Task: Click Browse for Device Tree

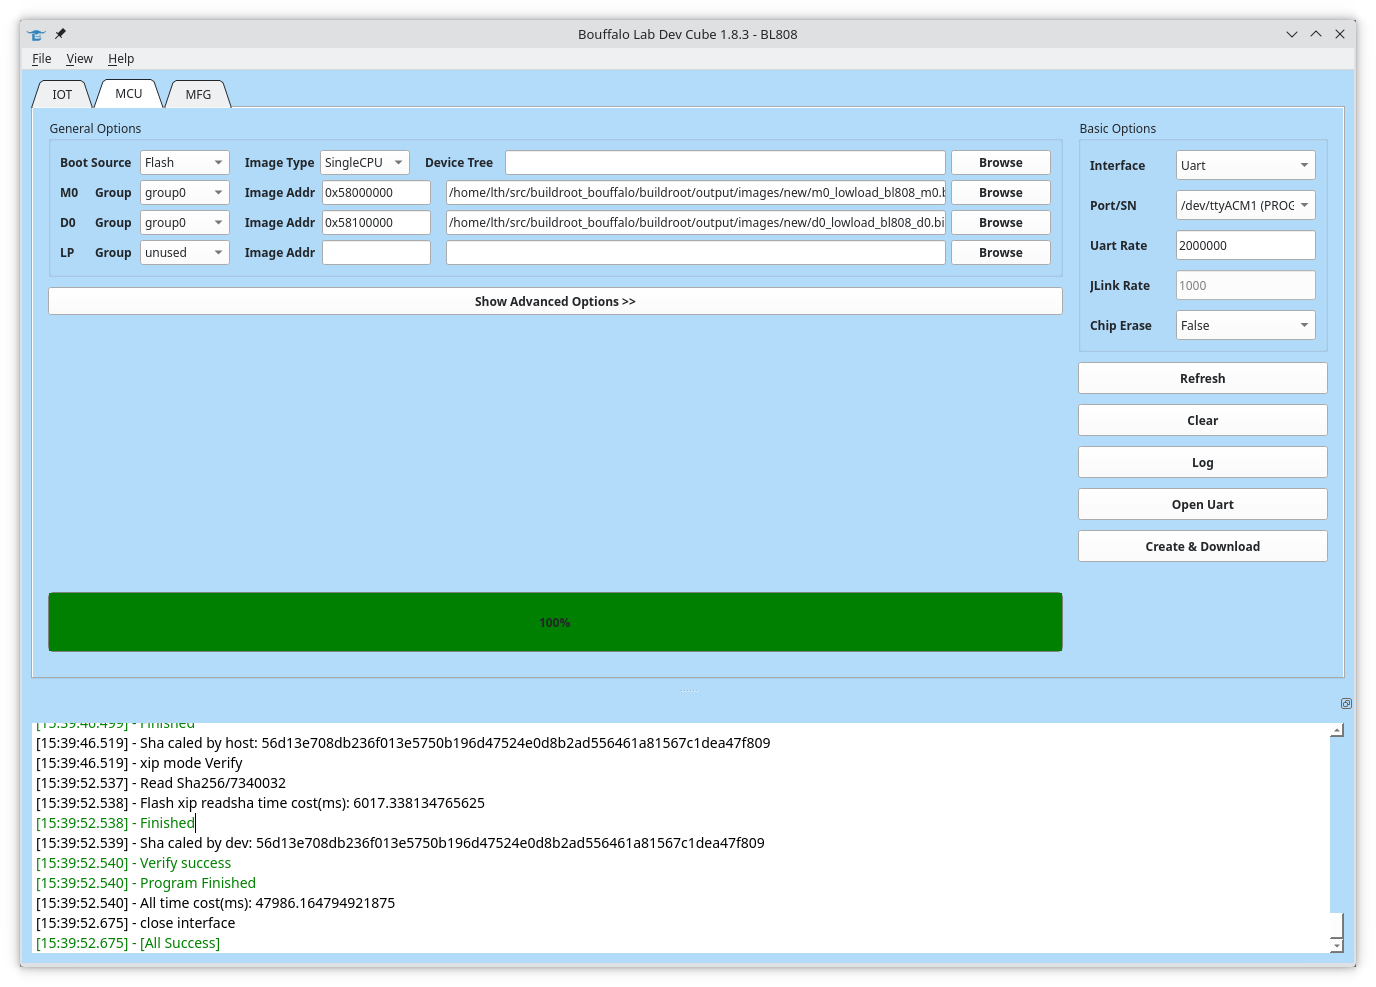Action: 1001,163
